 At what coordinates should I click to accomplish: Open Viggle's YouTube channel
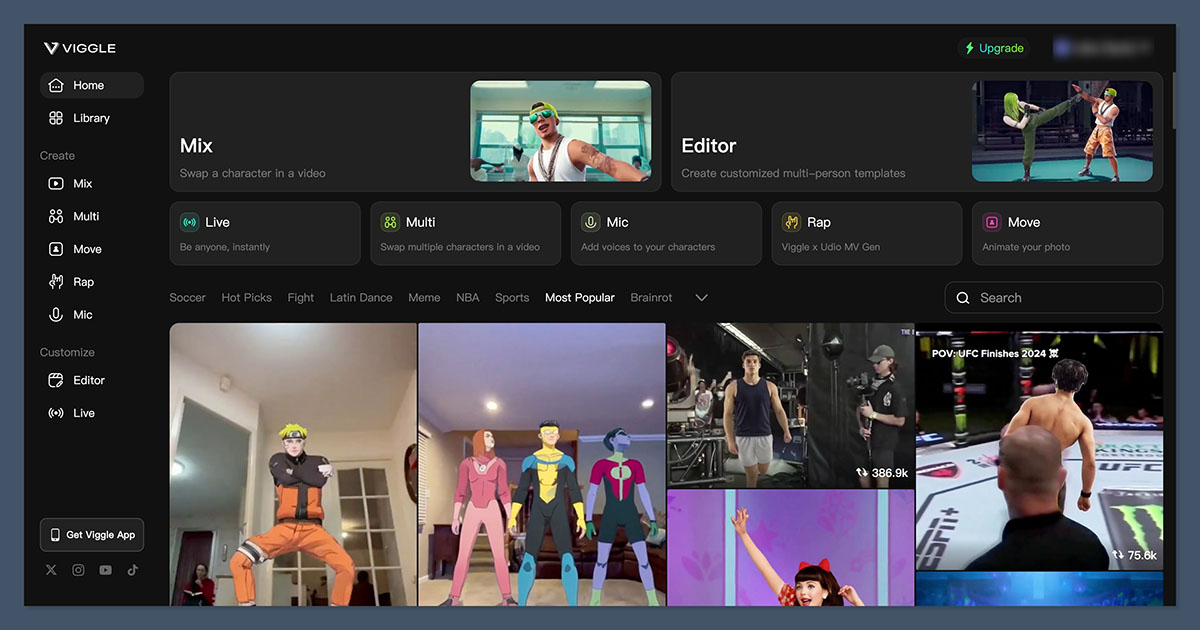click(x=104, y=570)
